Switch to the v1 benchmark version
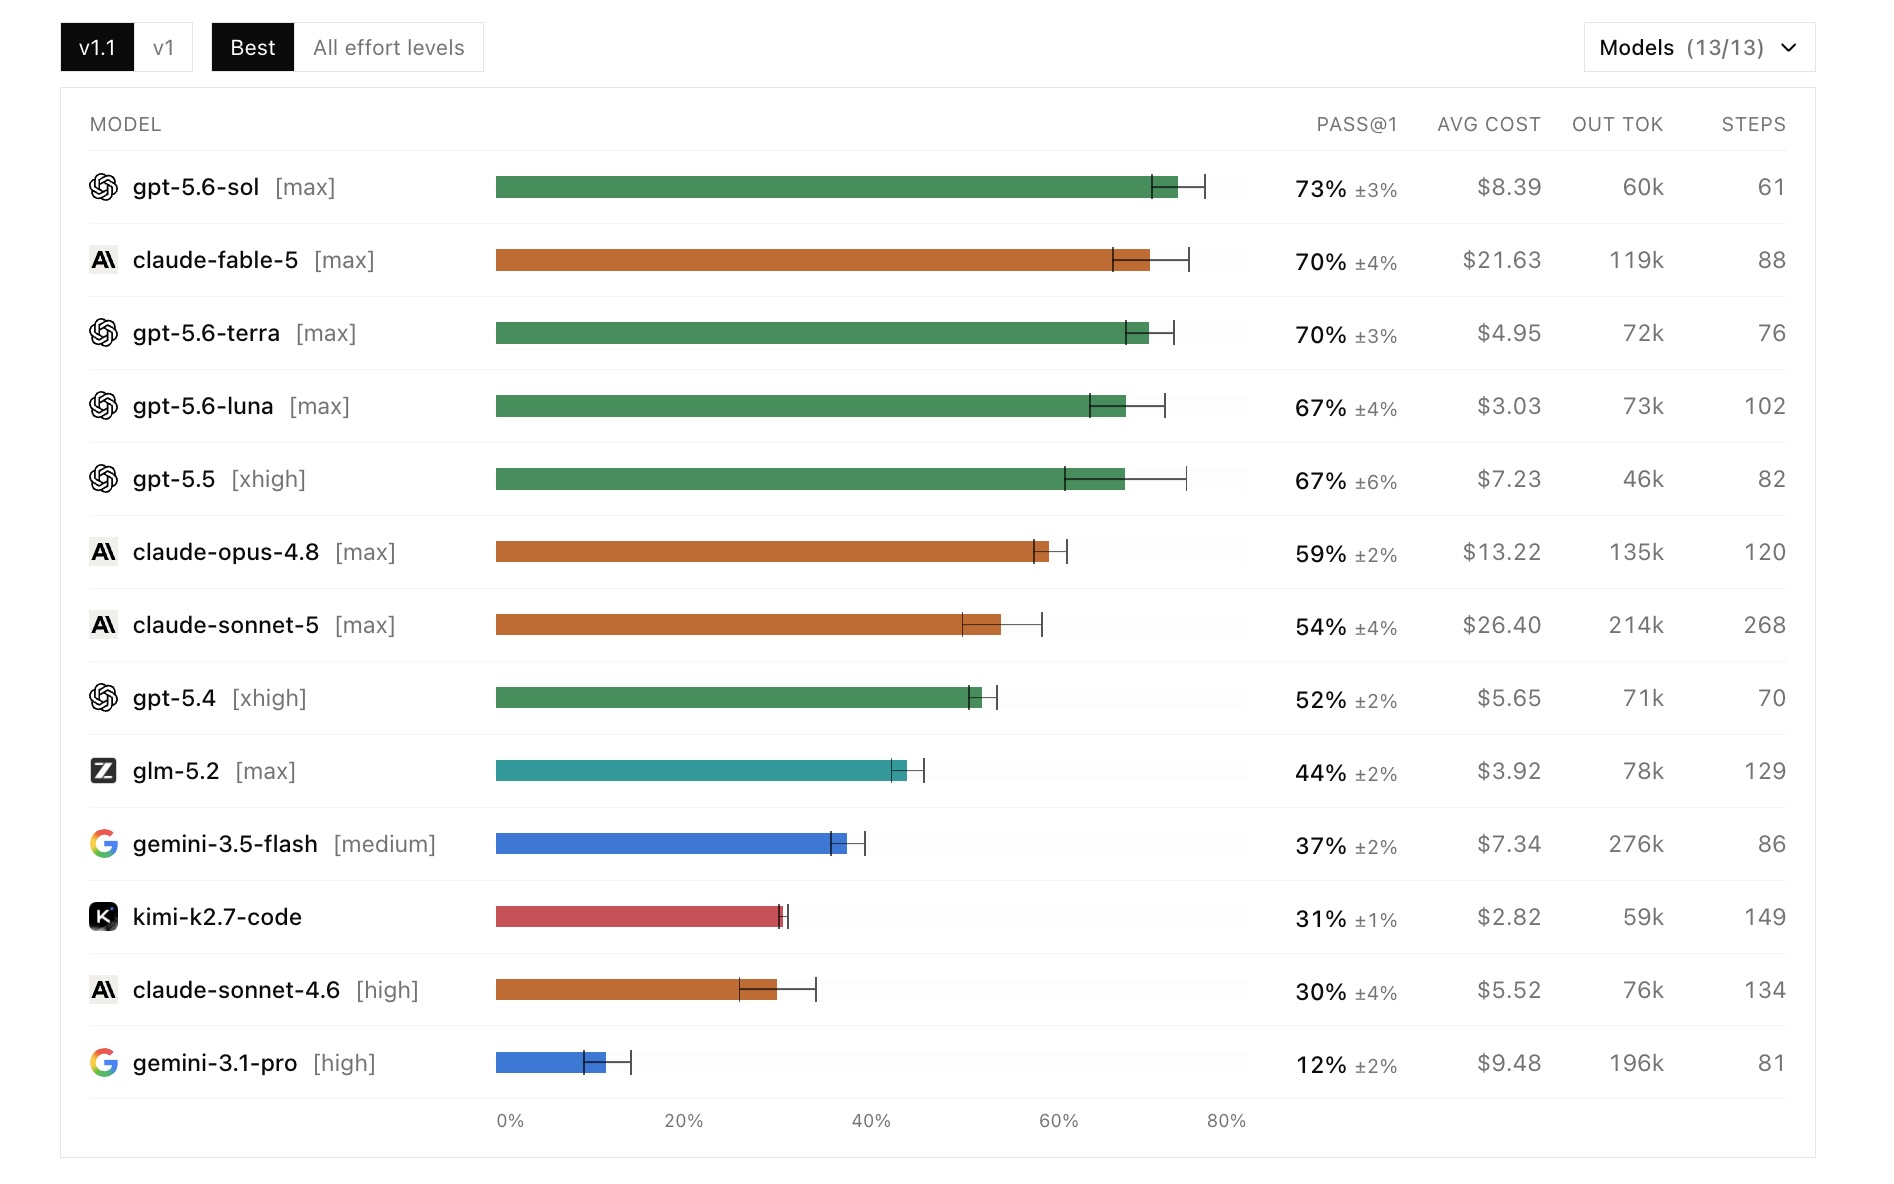Screen dimensions: 1894x1184 (163, 47)
